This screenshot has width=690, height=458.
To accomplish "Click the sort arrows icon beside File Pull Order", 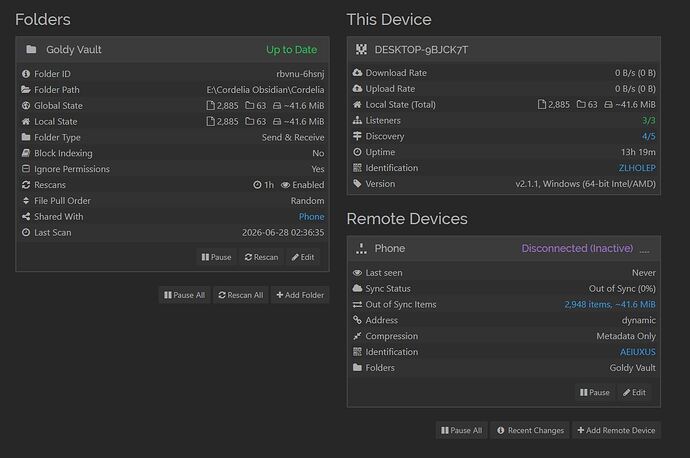I will click(26, 201).
